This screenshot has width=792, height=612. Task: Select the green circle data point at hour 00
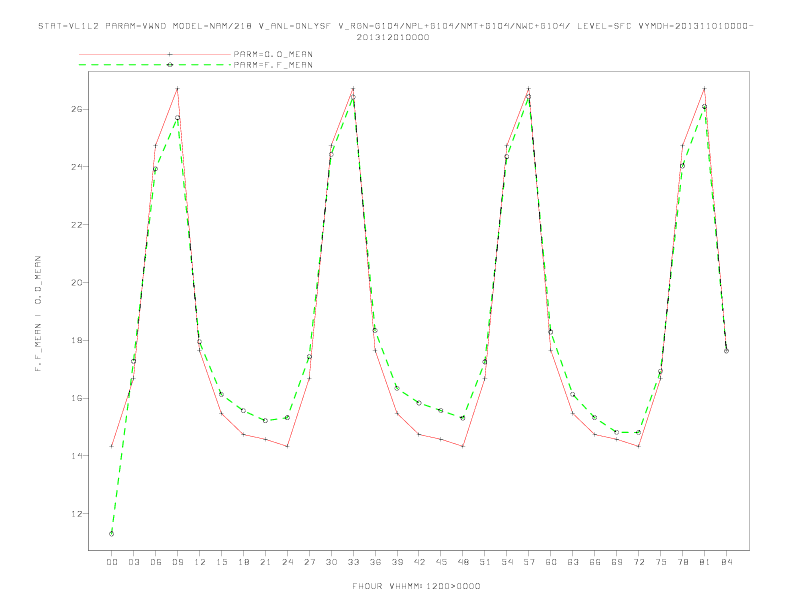112,534
